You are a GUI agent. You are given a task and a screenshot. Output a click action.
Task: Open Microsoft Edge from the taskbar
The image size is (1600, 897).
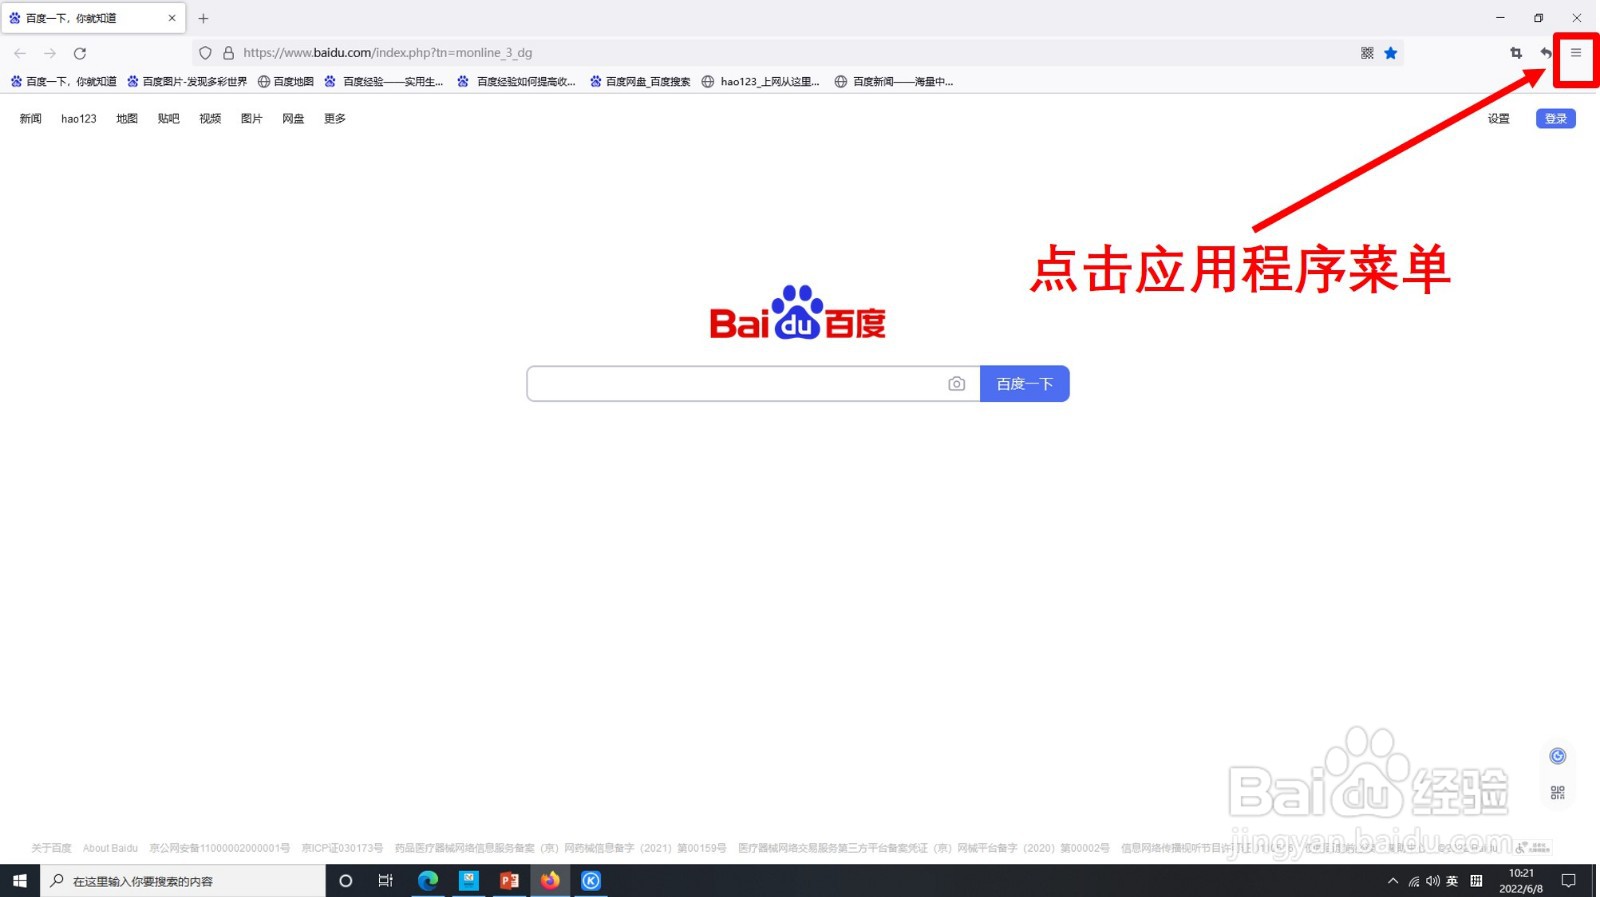pos(428,881)
